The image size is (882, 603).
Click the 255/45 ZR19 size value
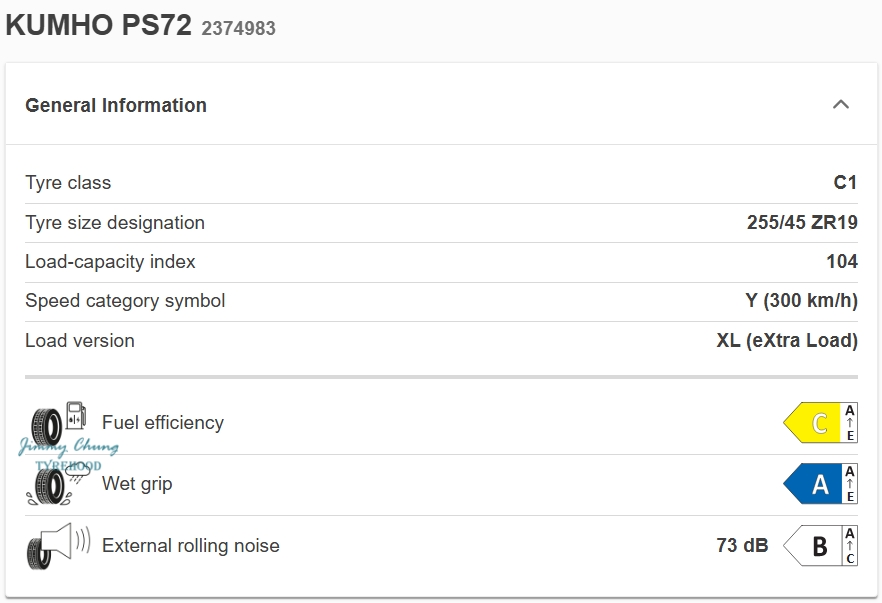pyautogui.click(x=802, y=223)
